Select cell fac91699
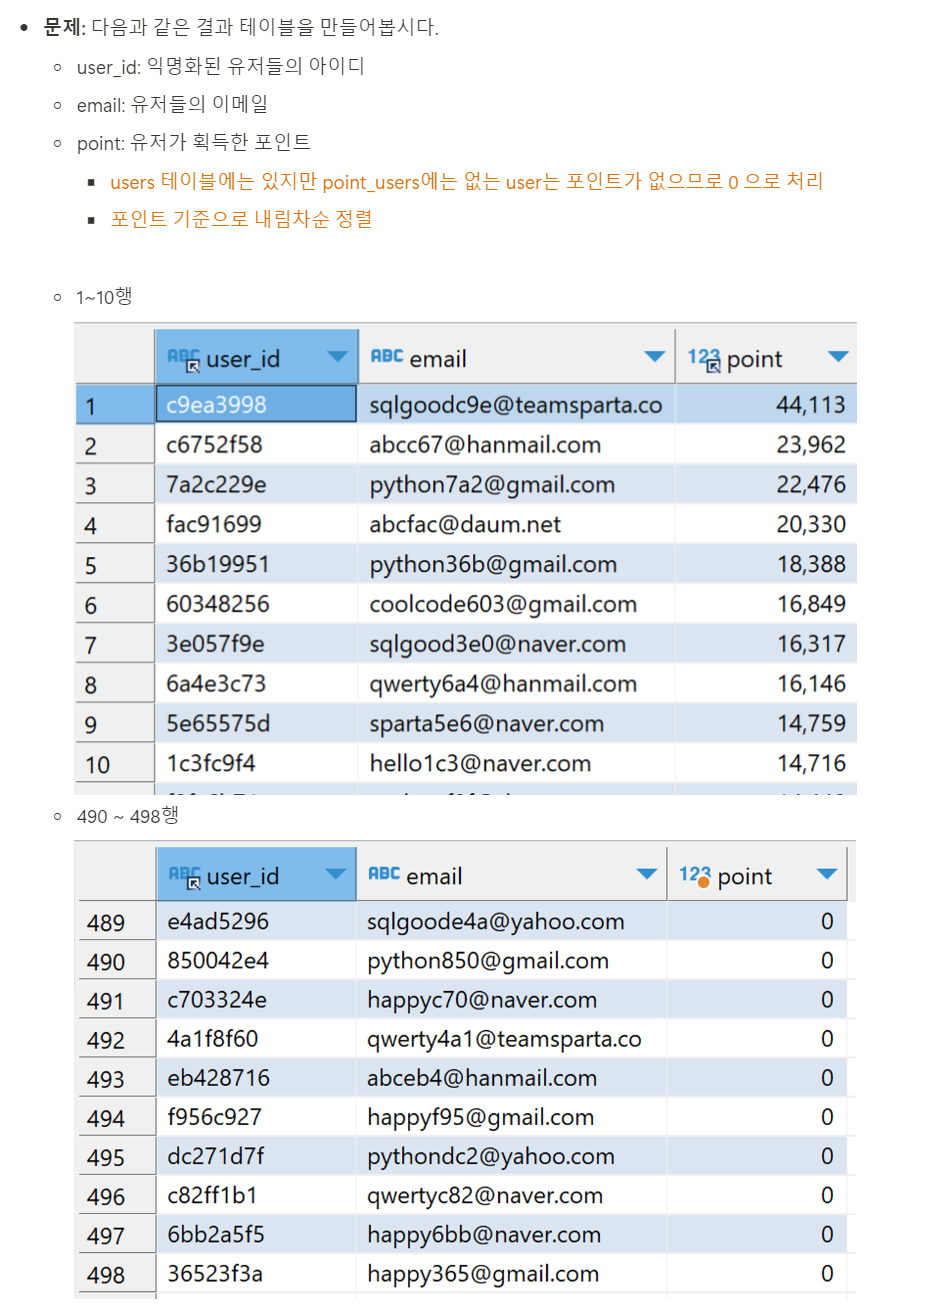Image resolution: width=928 pixels, height=1314 pixels. 256,524
